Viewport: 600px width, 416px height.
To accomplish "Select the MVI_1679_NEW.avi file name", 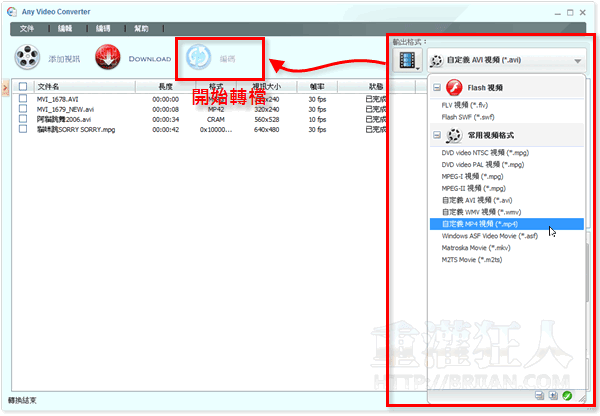I will coord(65,109).
